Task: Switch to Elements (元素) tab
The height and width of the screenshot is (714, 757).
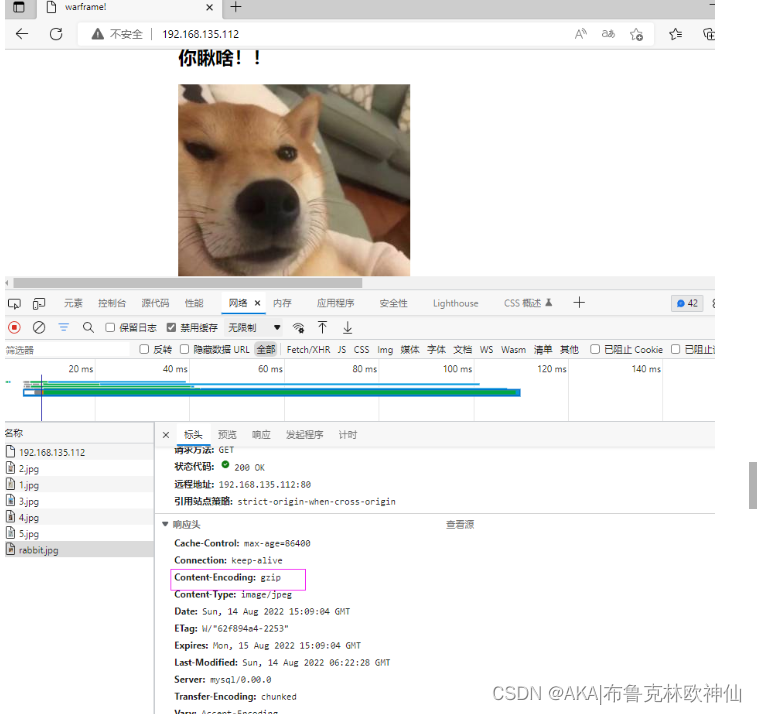Action: (73, 303)
